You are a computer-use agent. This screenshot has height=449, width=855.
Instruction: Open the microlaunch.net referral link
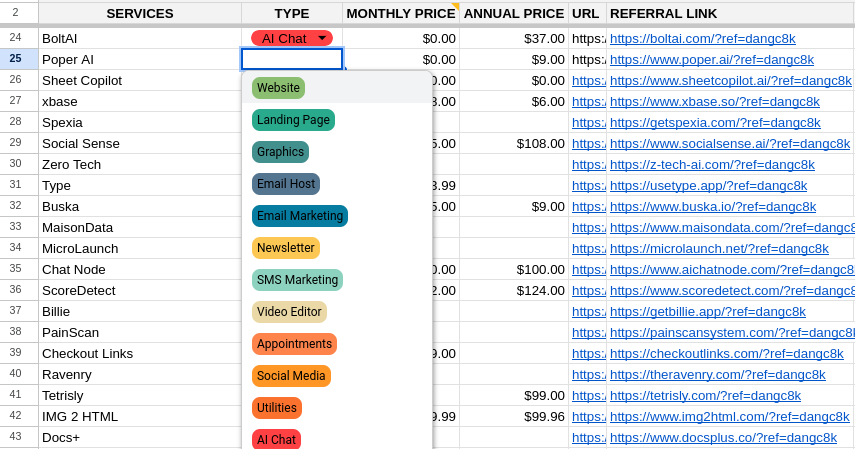tap(719, 249)
